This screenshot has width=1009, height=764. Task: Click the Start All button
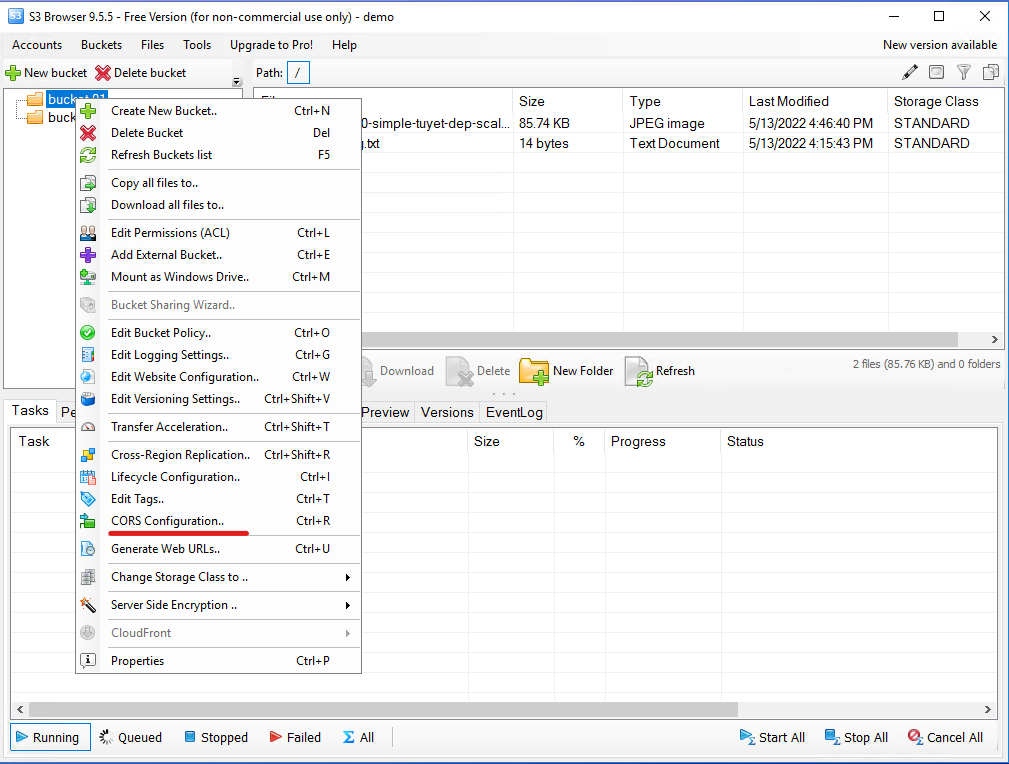click(771, 737)
